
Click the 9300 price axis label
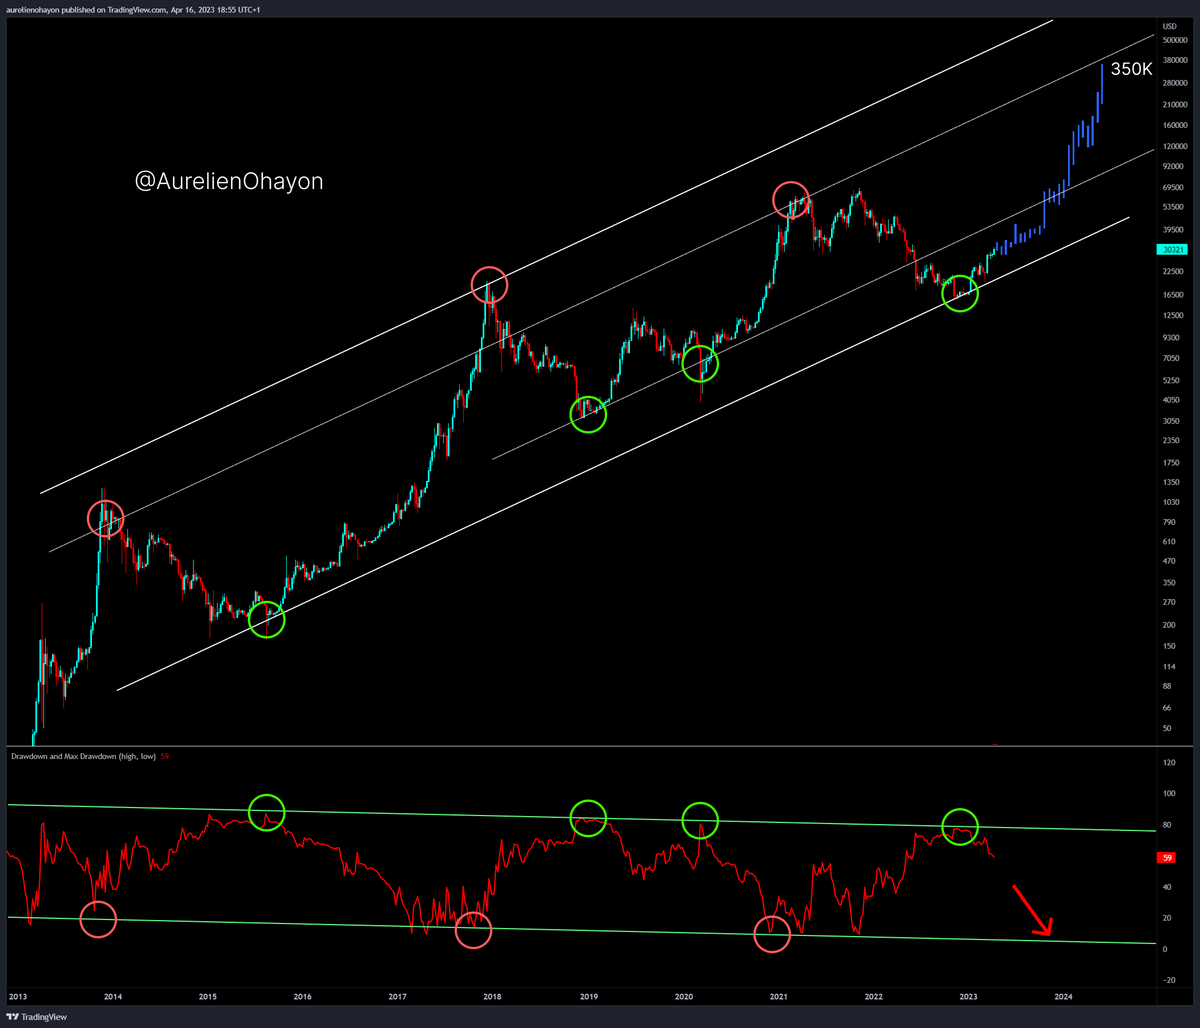pyautogui.click(x=1171, y=338)
